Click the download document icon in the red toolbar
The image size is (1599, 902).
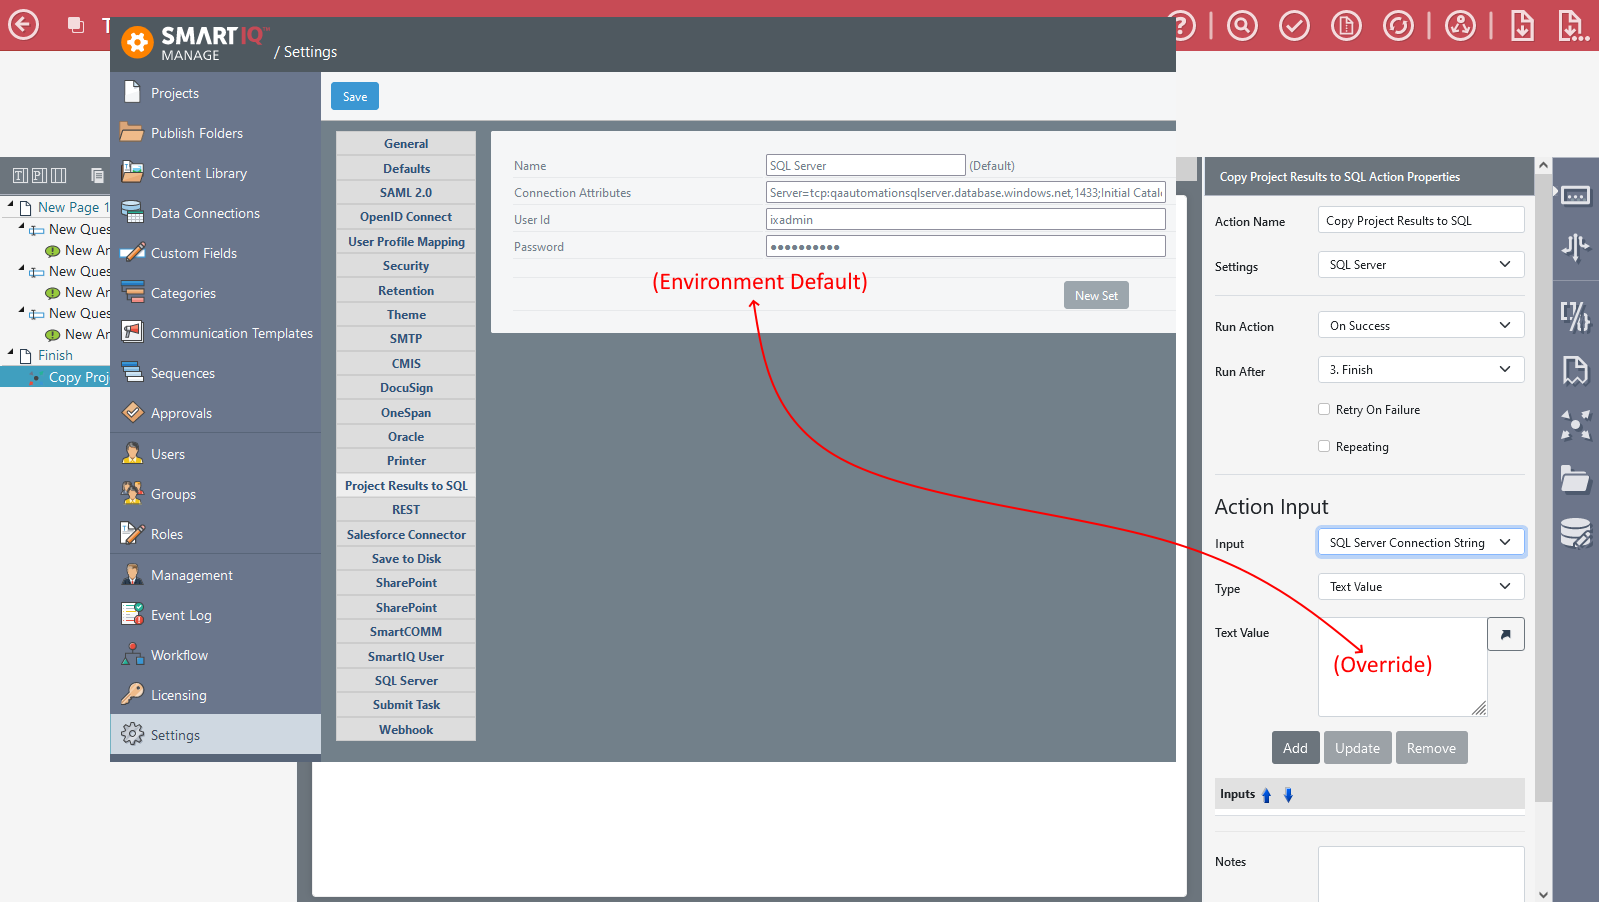(x=1522, y=25)
